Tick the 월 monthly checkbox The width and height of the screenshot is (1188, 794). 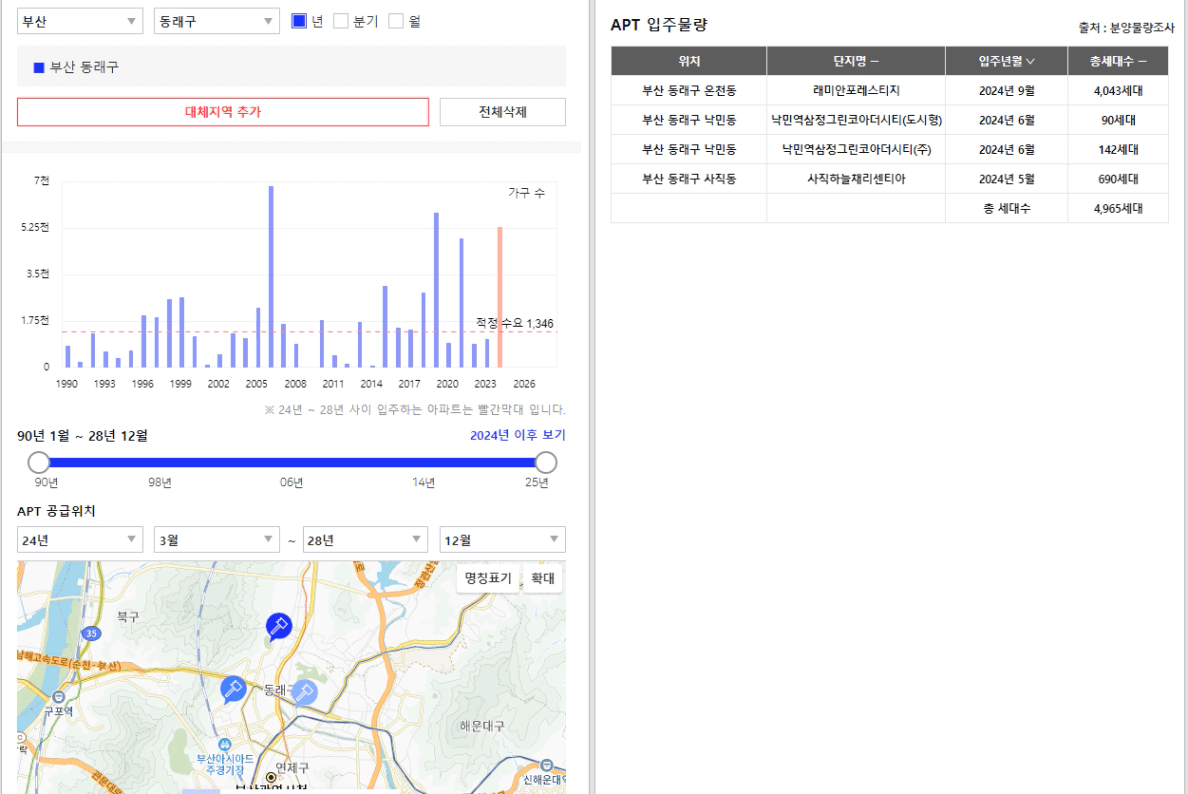[x=395, y=21]
